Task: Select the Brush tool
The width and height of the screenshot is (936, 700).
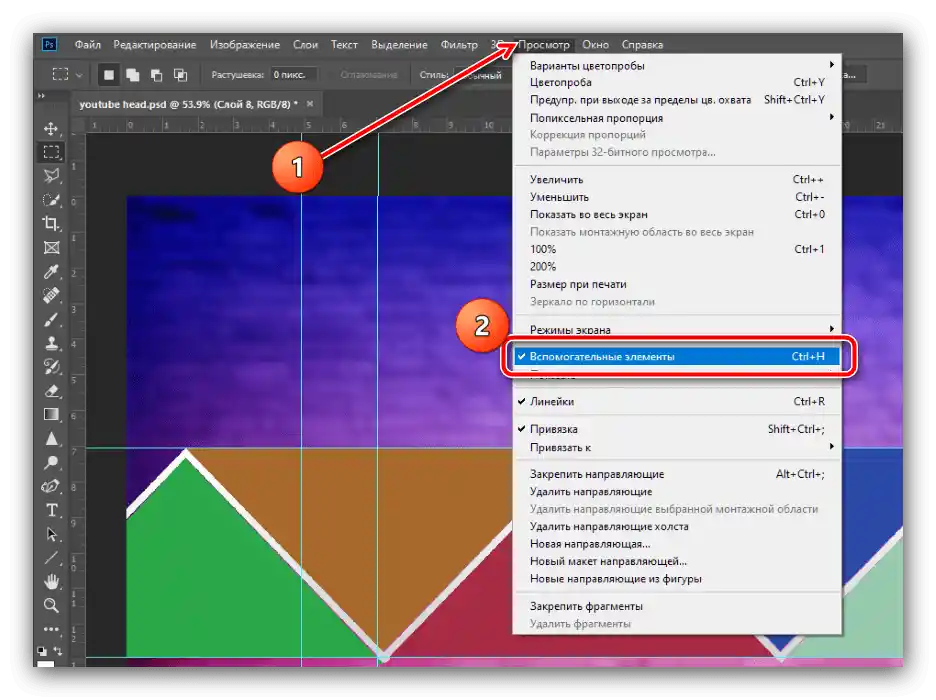Action: (x=51, y=319)
